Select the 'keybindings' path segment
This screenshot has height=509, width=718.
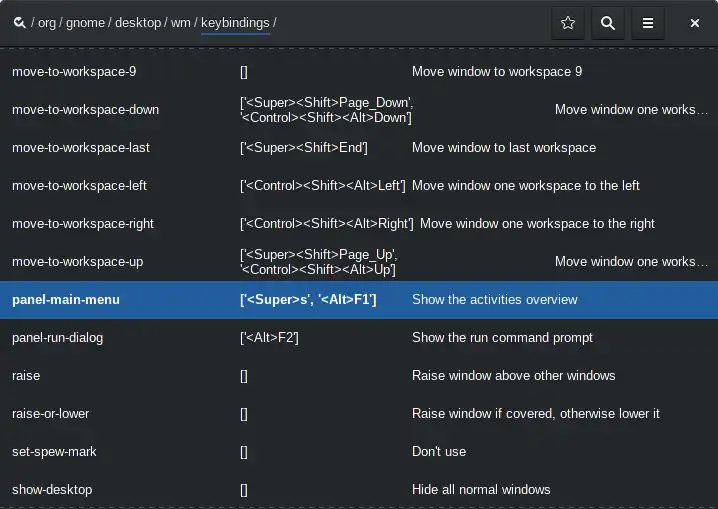click(x=235, y=22)
